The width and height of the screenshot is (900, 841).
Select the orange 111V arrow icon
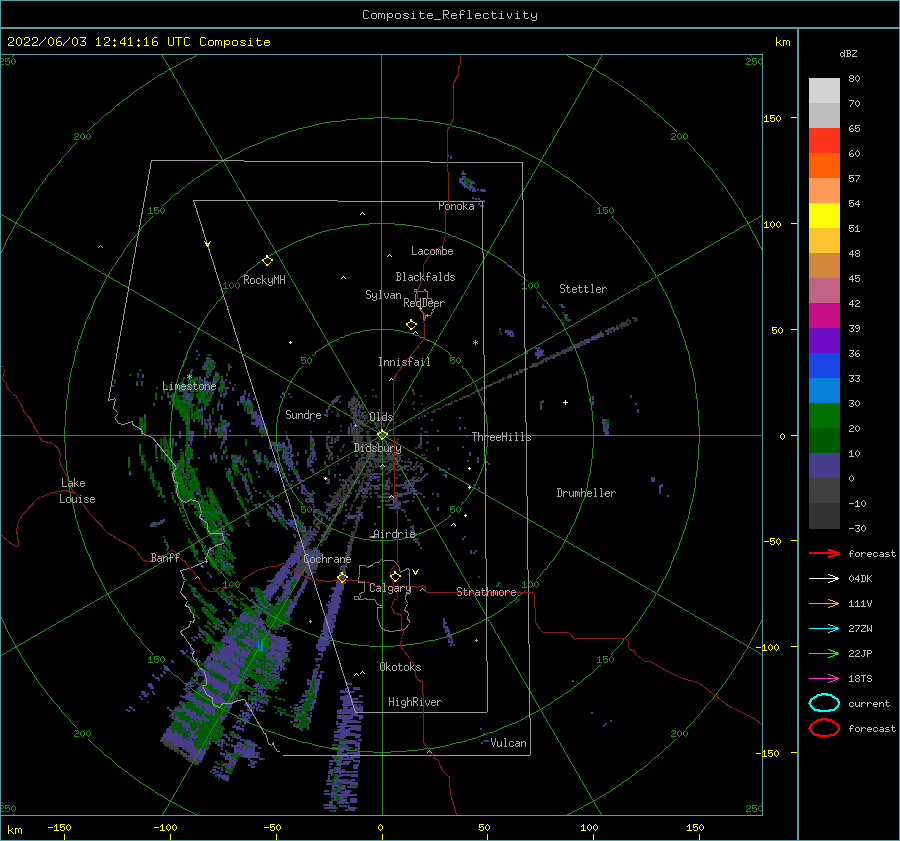pyautogui.click(x=824, y=603)
